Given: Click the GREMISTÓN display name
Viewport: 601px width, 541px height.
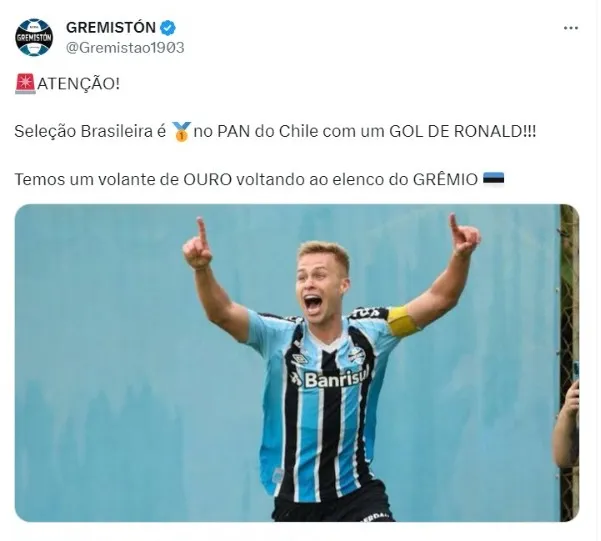Looking at the screenshot, I should pyautogui.click(x=111, y=28).
